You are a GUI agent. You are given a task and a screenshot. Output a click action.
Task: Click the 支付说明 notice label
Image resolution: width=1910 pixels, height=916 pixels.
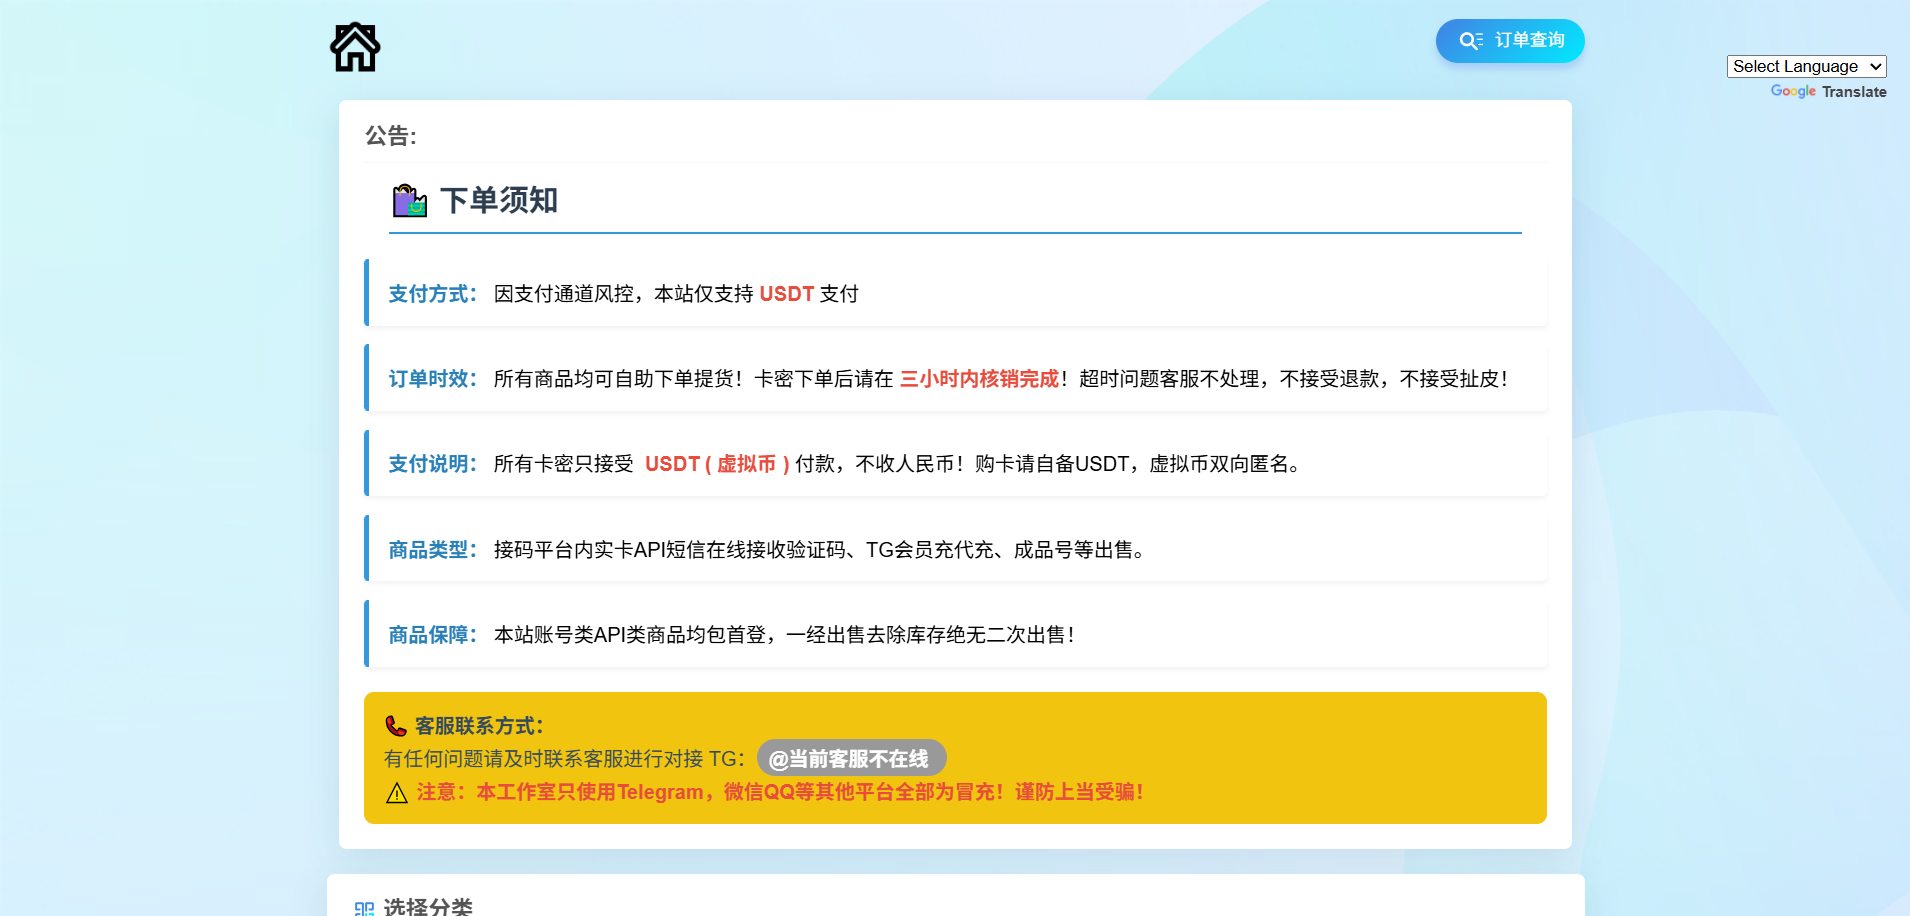pyautogui.click(x=432, y=464)
